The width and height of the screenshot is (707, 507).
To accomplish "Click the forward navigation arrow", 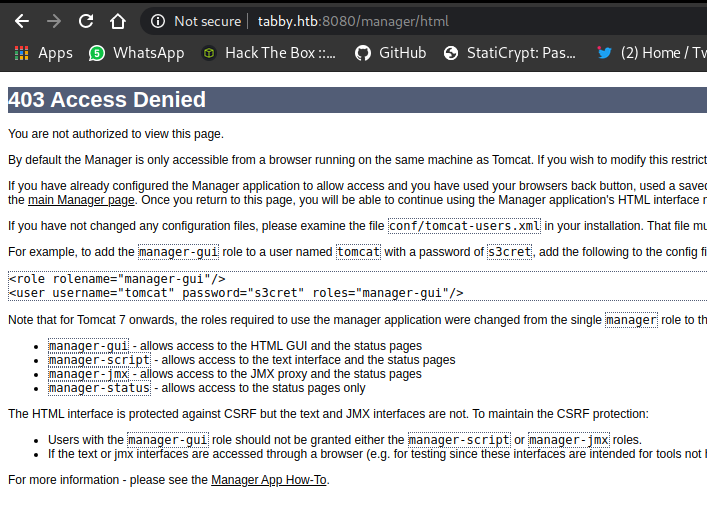I will (x=54, y=21).
